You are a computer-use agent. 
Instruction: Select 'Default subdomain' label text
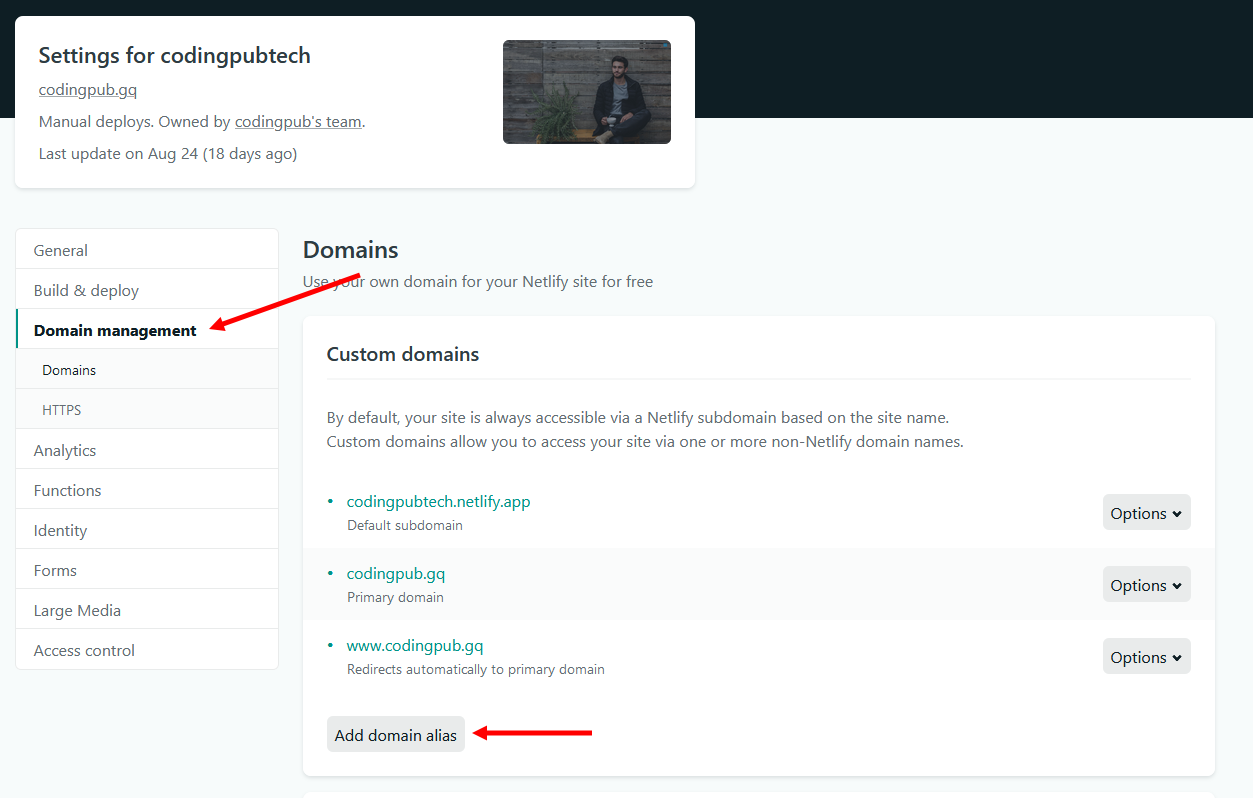(x=405, y=525)
